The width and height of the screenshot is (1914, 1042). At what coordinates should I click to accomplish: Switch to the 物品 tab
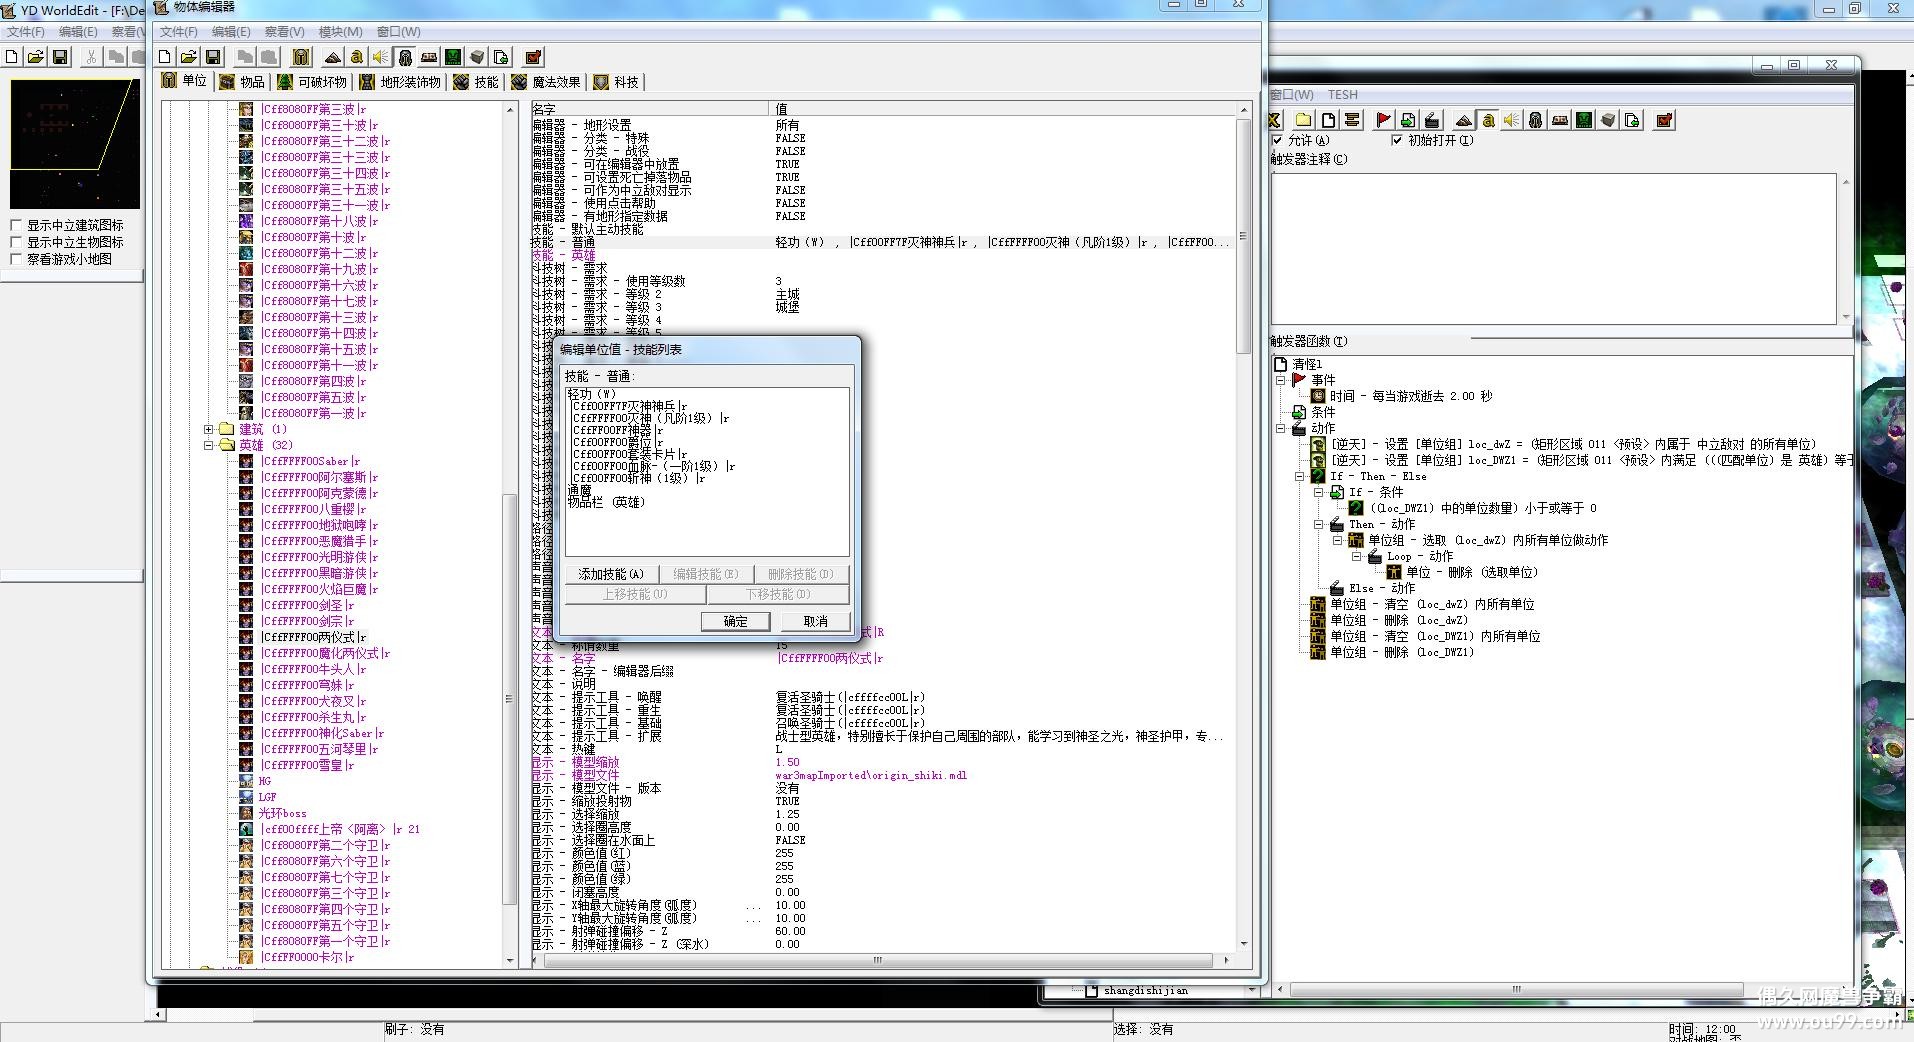(242, 82)
